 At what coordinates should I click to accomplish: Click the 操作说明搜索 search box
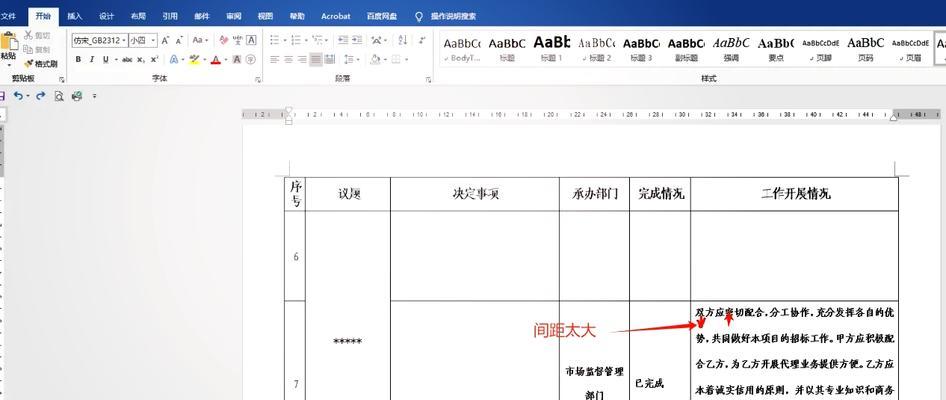coord(453,16)
